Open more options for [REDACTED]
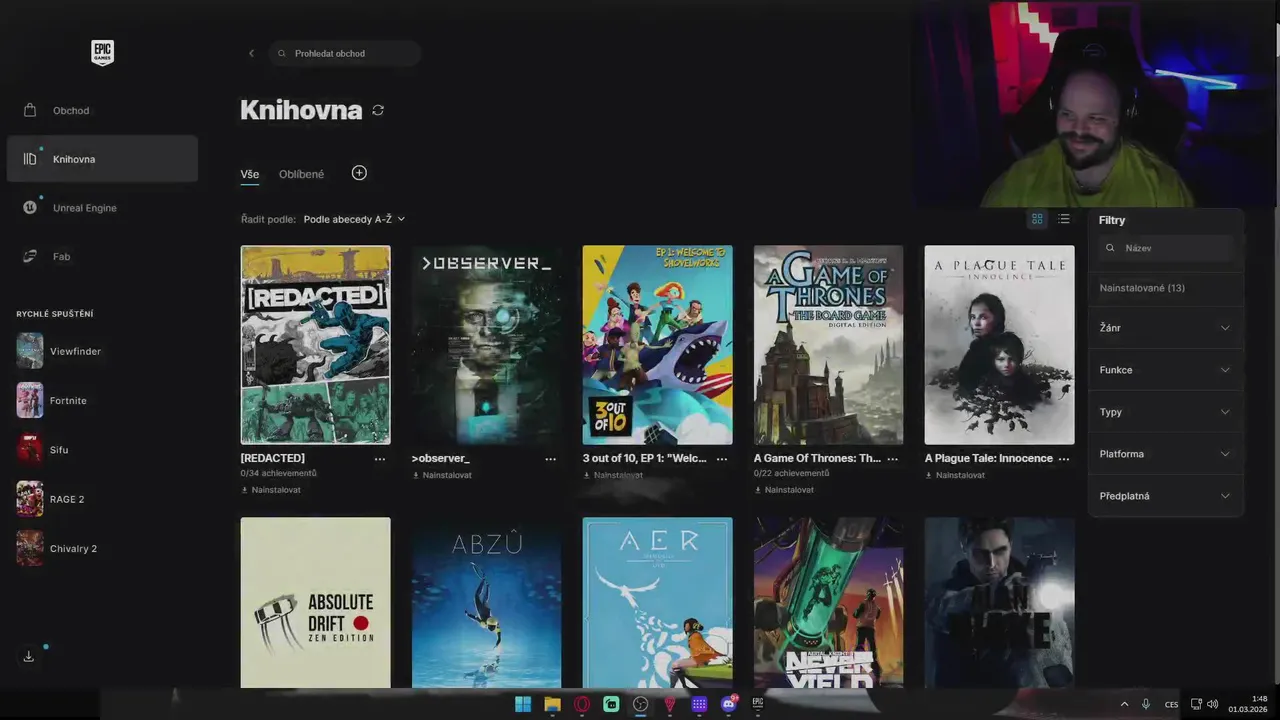The width and height of the screenshot is (1280, 720). [x=380, y=459]
